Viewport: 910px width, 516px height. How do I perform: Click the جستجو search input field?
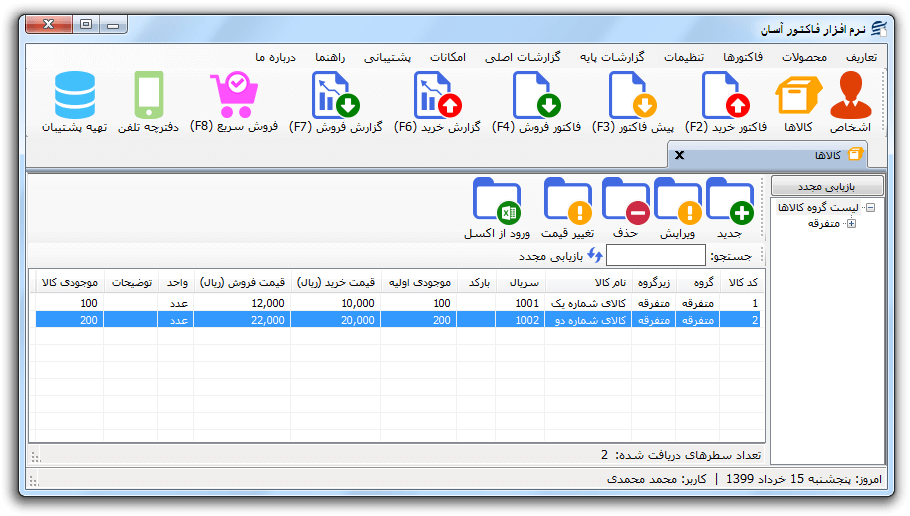point(656,255)
